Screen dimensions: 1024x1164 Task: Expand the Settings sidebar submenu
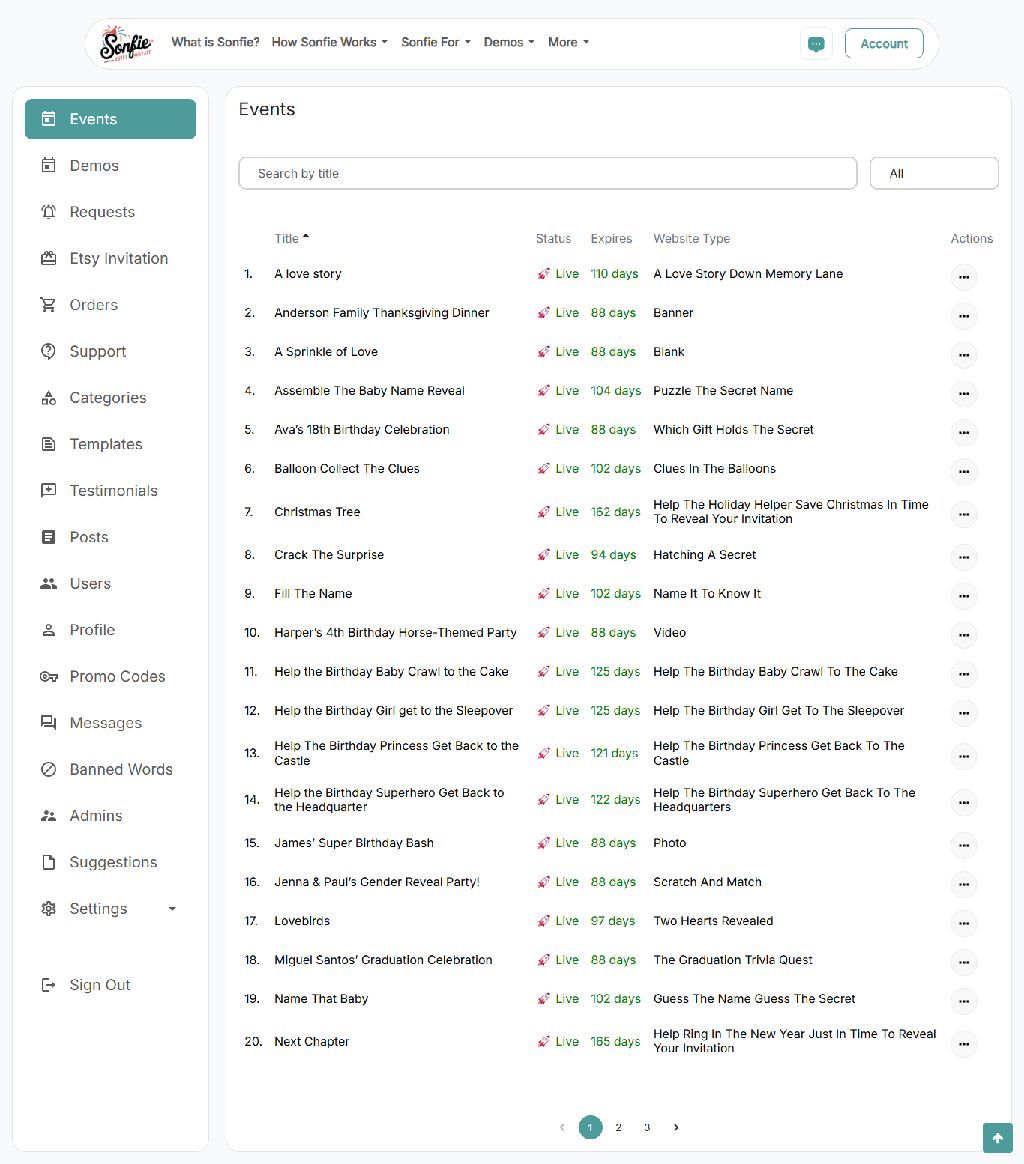(172, 909)
